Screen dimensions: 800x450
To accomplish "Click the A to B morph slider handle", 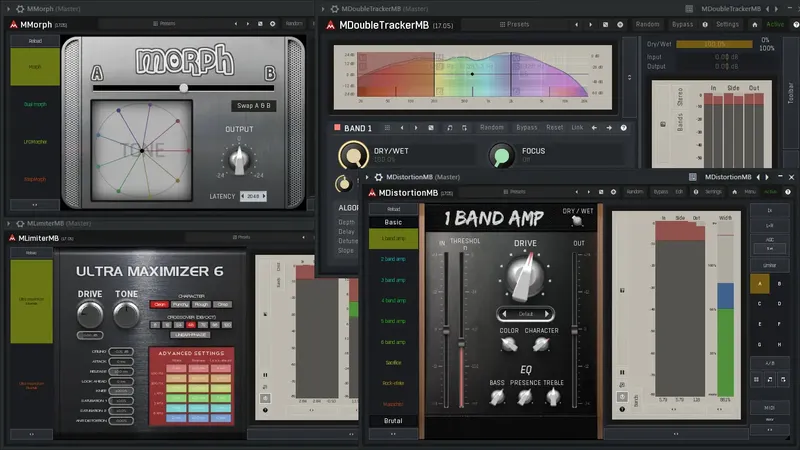I will 184,88.
